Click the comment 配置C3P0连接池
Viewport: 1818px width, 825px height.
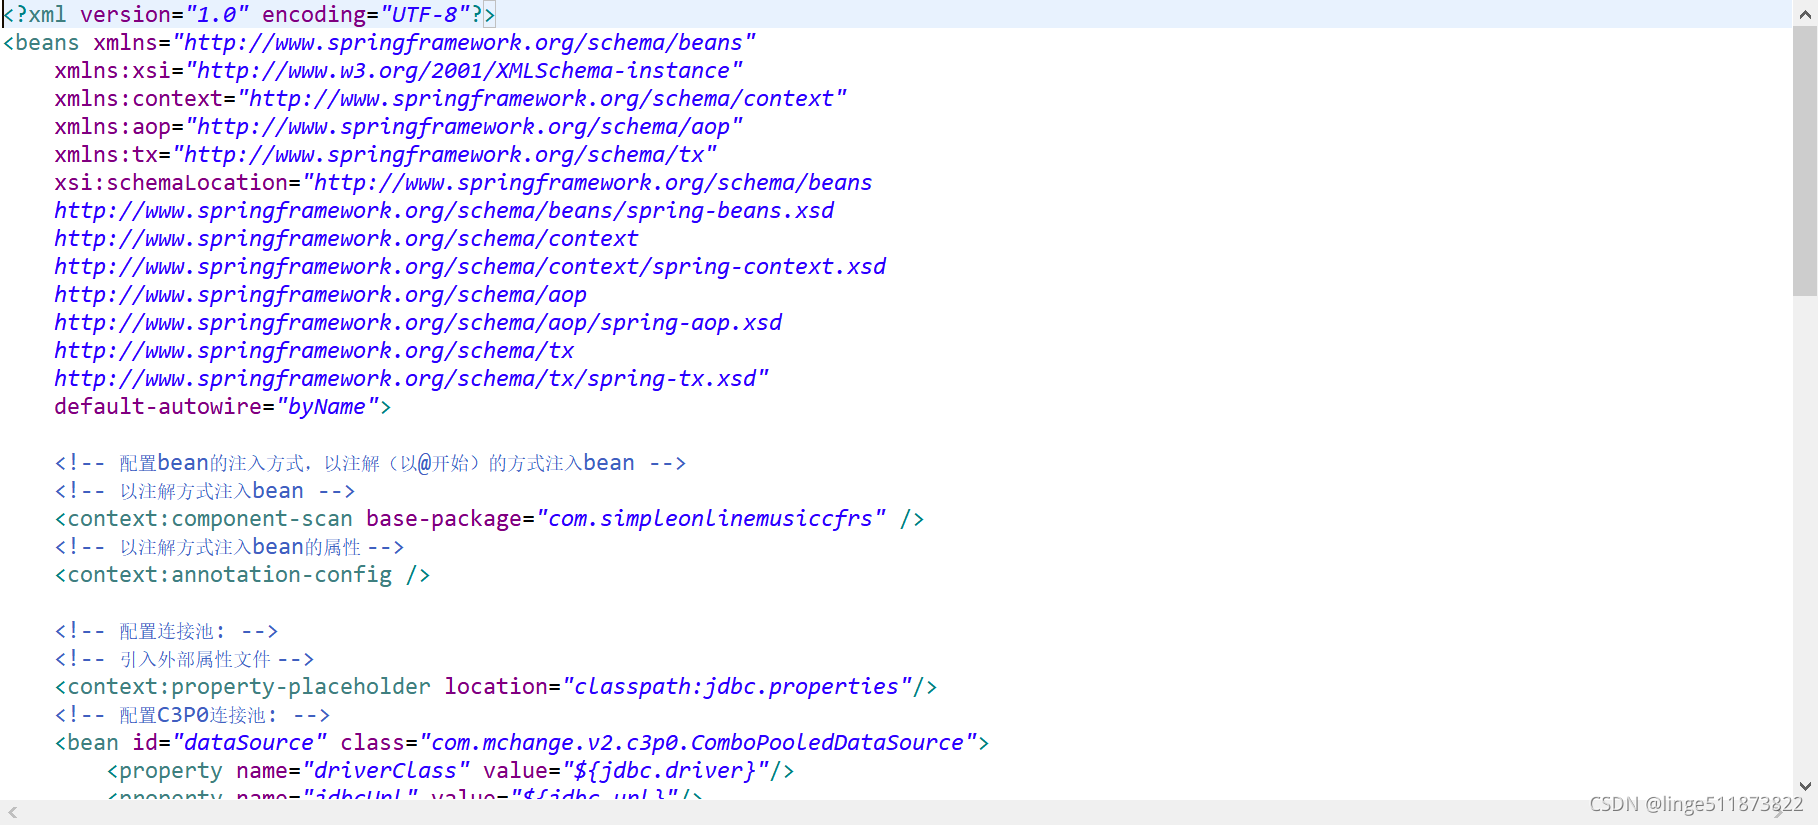[x=192, y=715]
